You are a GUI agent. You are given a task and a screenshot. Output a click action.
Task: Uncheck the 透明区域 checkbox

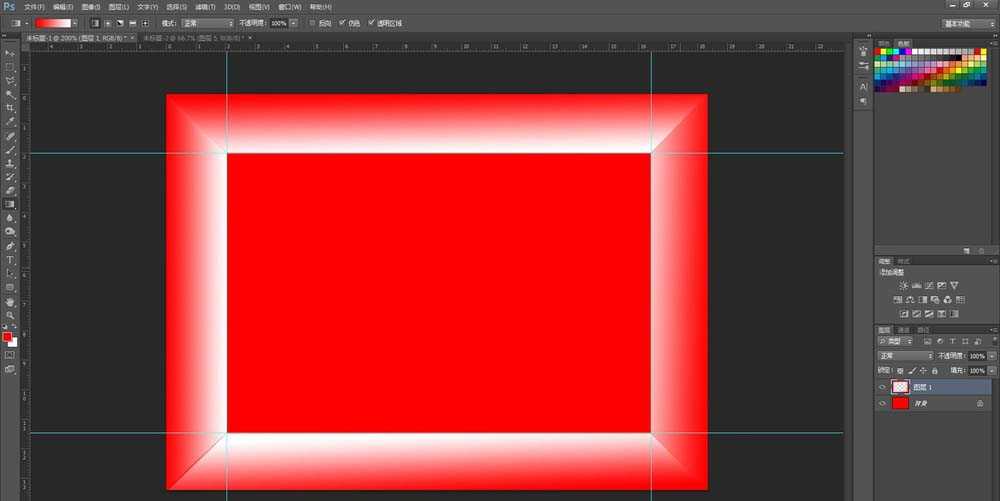click(x=371, y=22)
